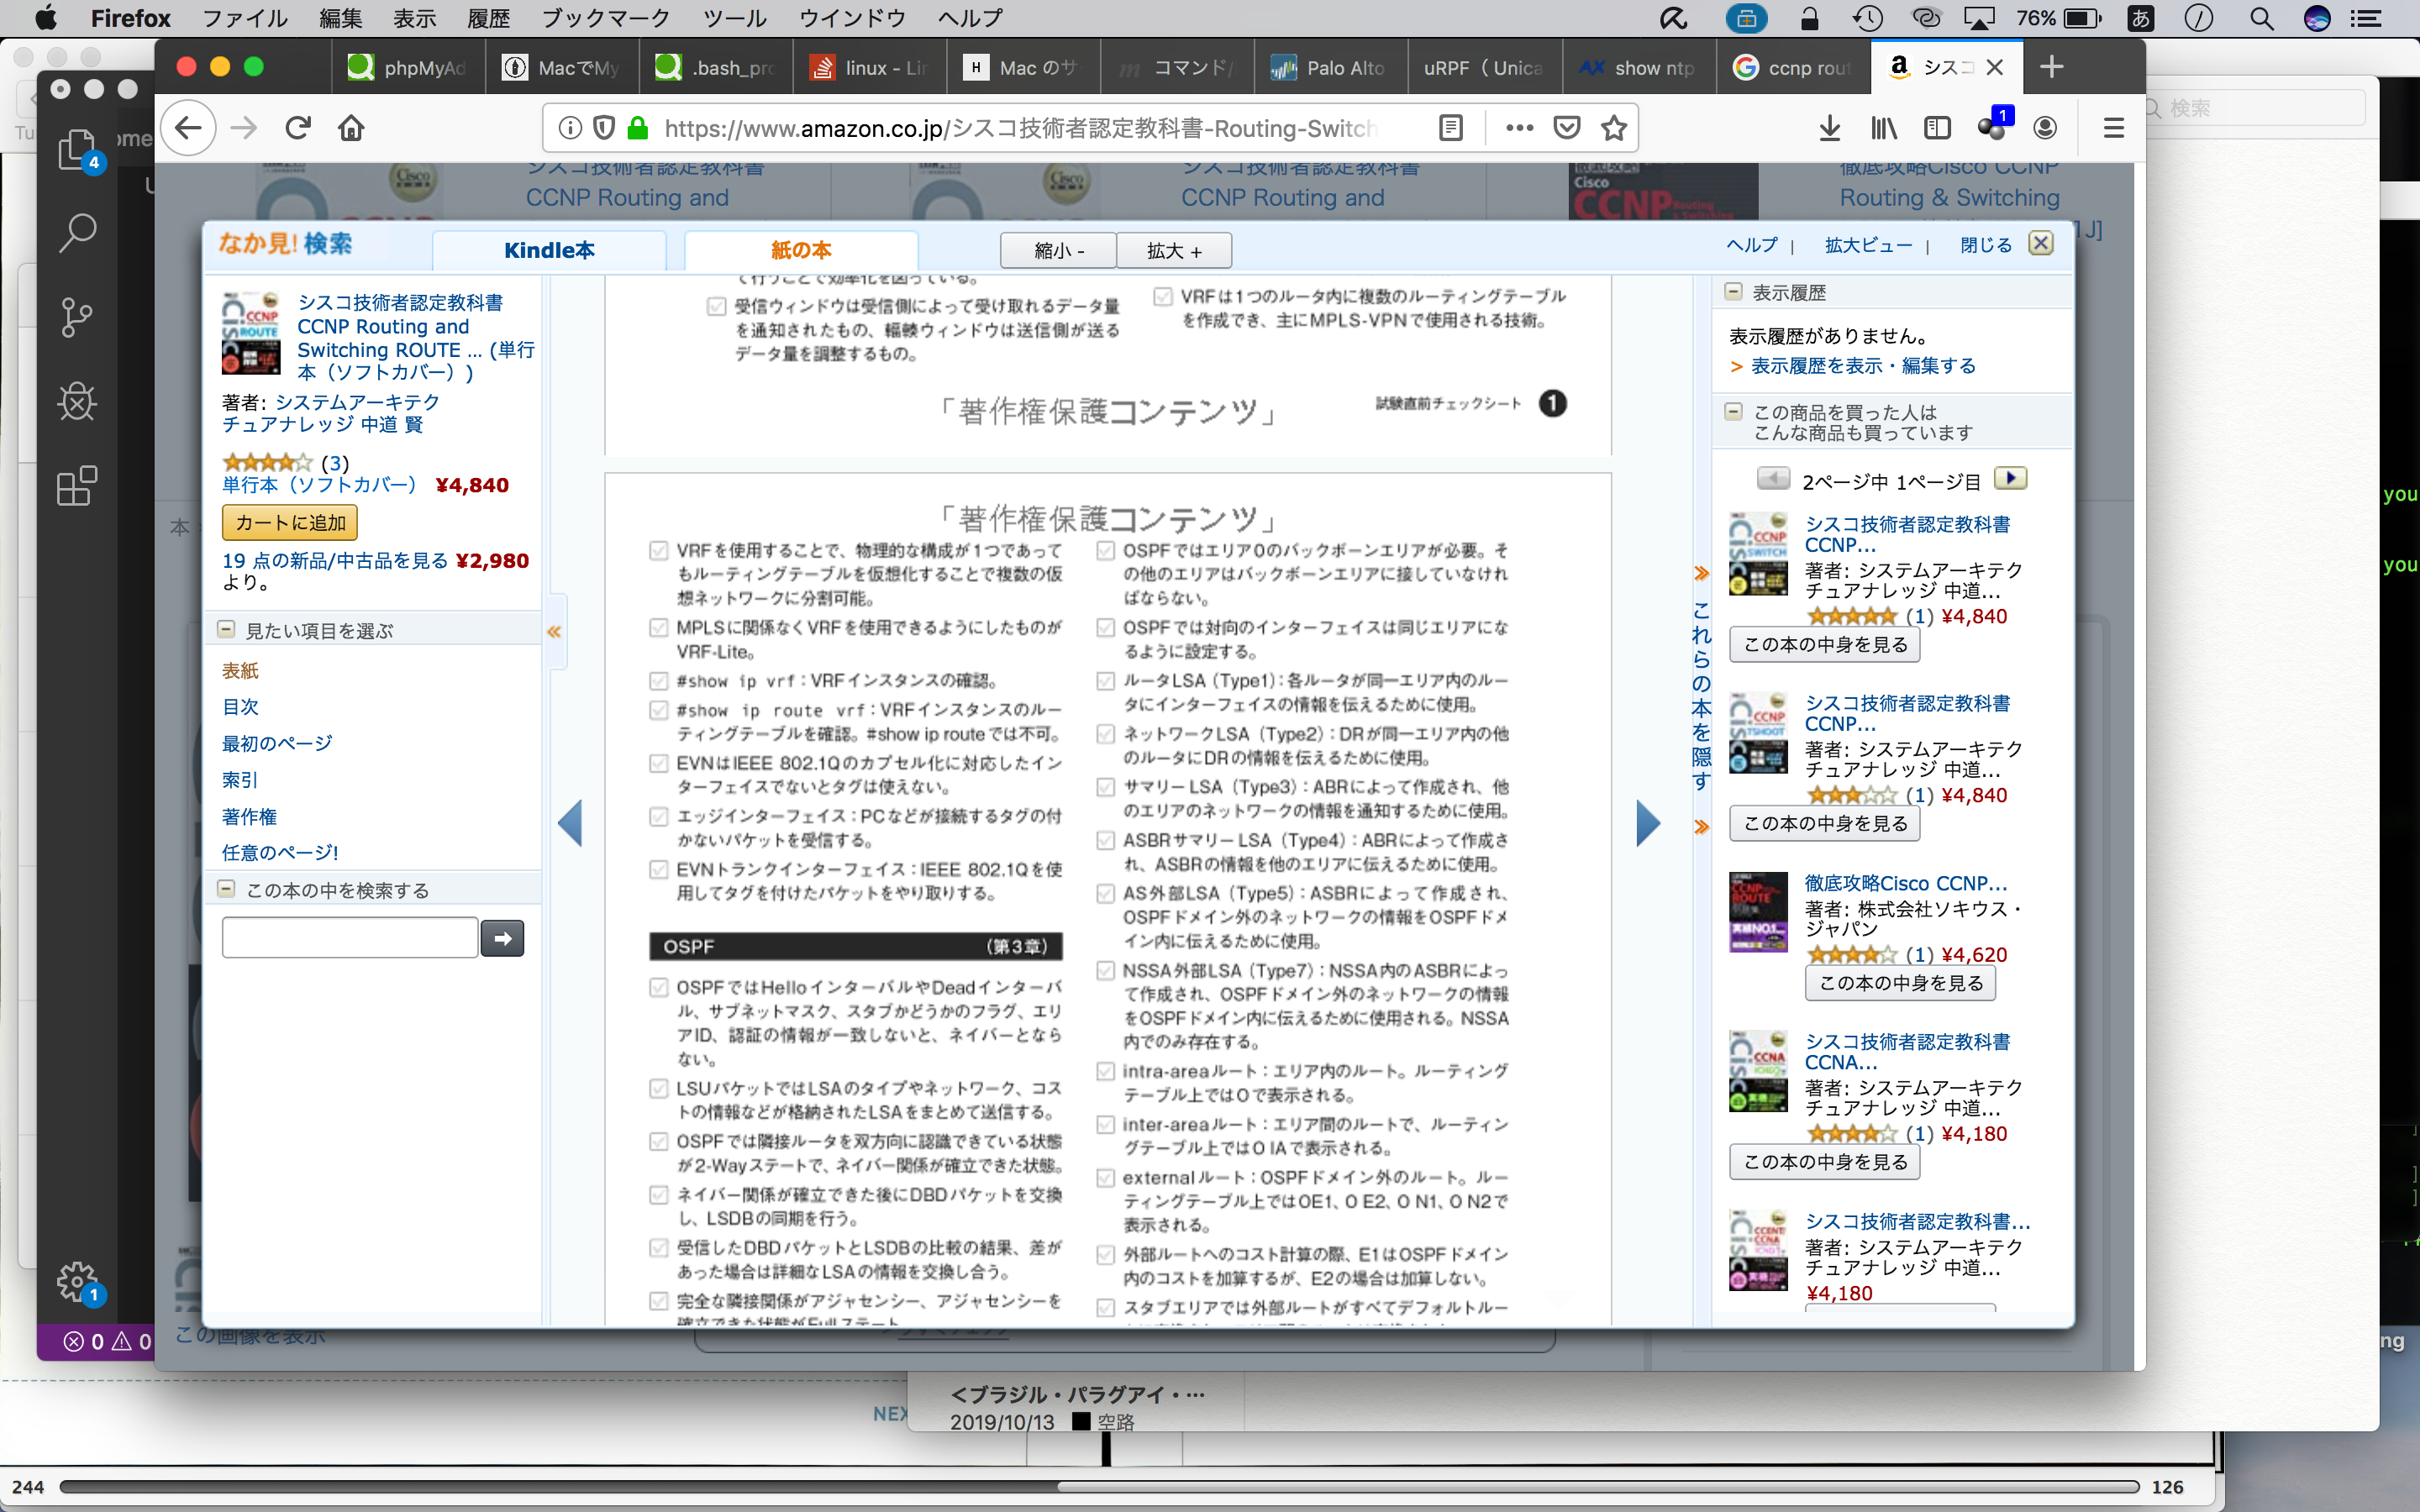Collapse the 見たい項目を選ぶ section
This screenshot has width=2420, height=1512.
[x=226, y=629]
